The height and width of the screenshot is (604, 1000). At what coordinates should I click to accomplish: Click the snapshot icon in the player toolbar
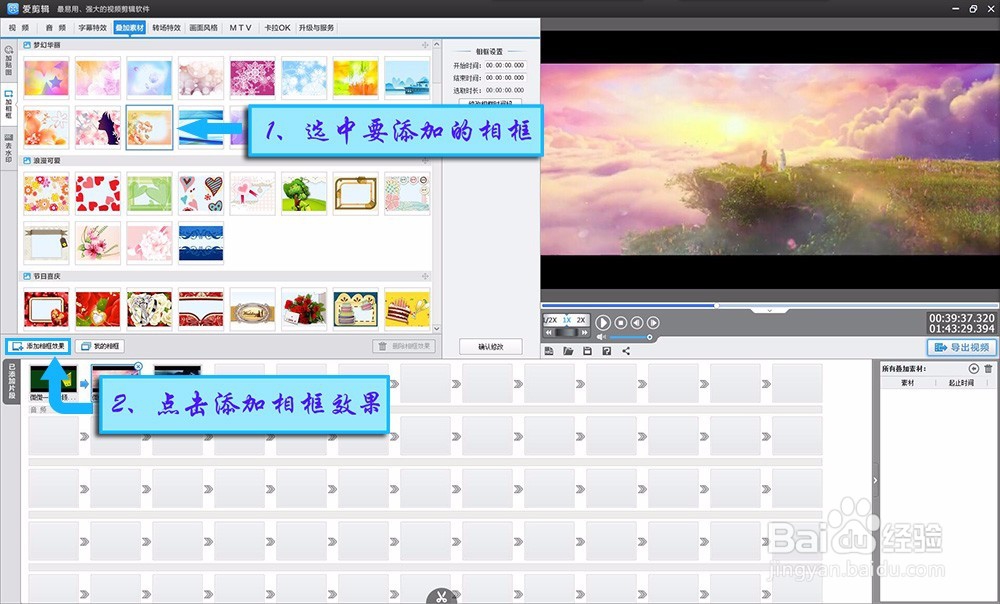pyautogui.click(x=549, y=351)
